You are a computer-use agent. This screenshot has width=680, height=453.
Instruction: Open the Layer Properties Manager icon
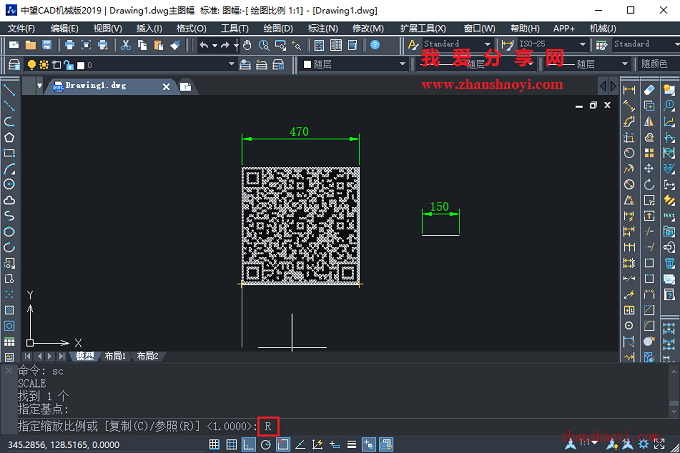pyautogui.click(x=14, y=65)
